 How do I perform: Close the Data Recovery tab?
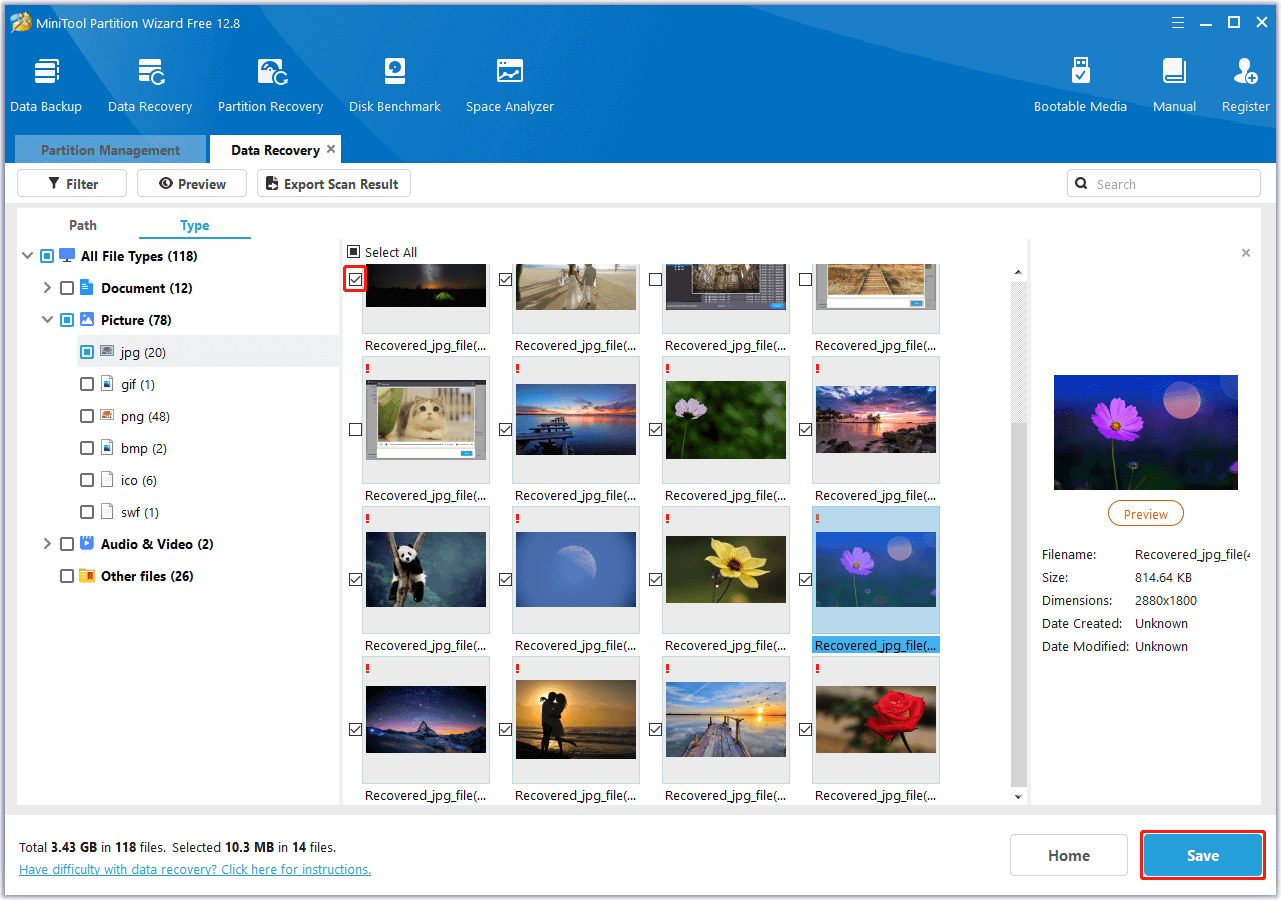click(x=331, y=149)
